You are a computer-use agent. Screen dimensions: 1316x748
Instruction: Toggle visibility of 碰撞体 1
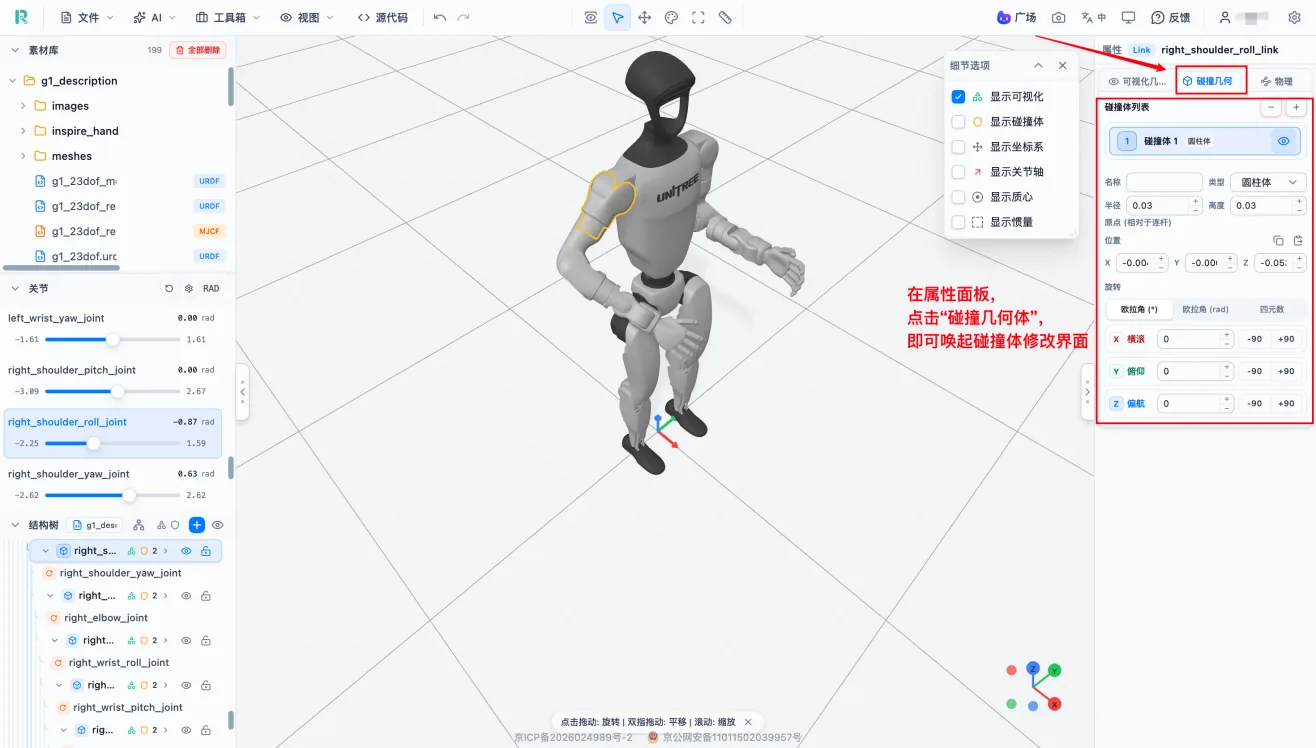click(1284, 141)
